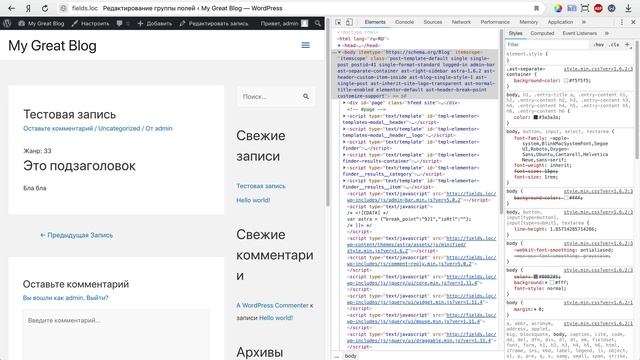Open "Hello world!" under Свежие записи
Screen dimensions: 640x360
253,200
